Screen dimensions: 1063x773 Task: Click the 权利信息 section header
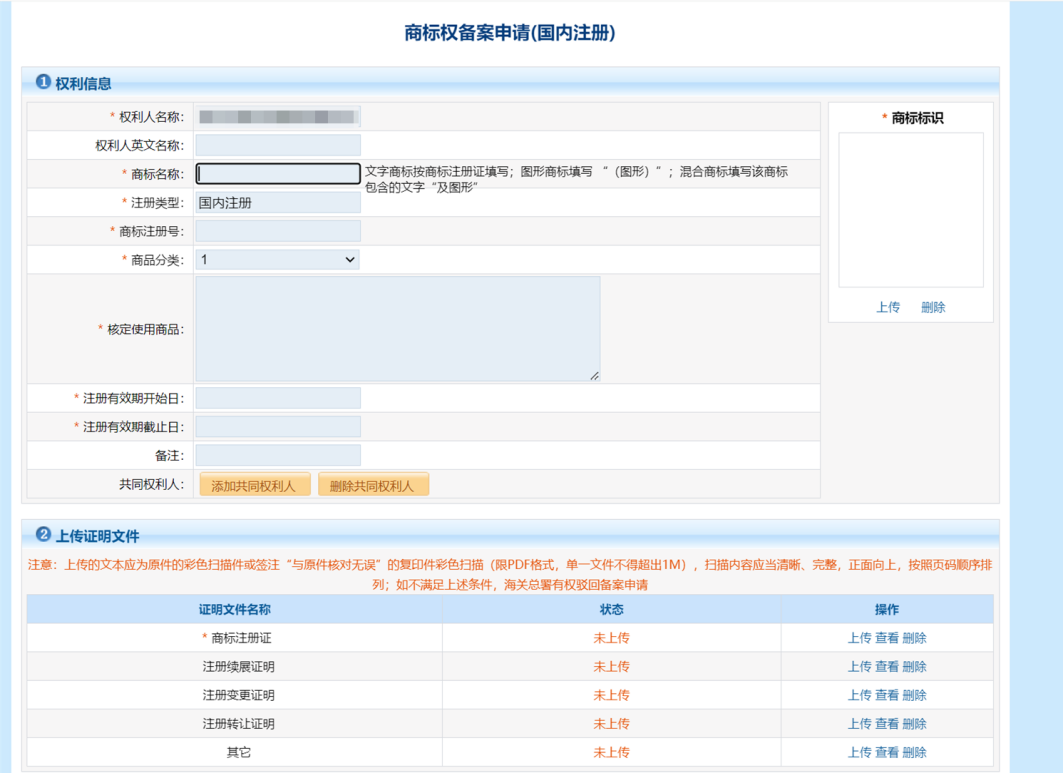83,83
